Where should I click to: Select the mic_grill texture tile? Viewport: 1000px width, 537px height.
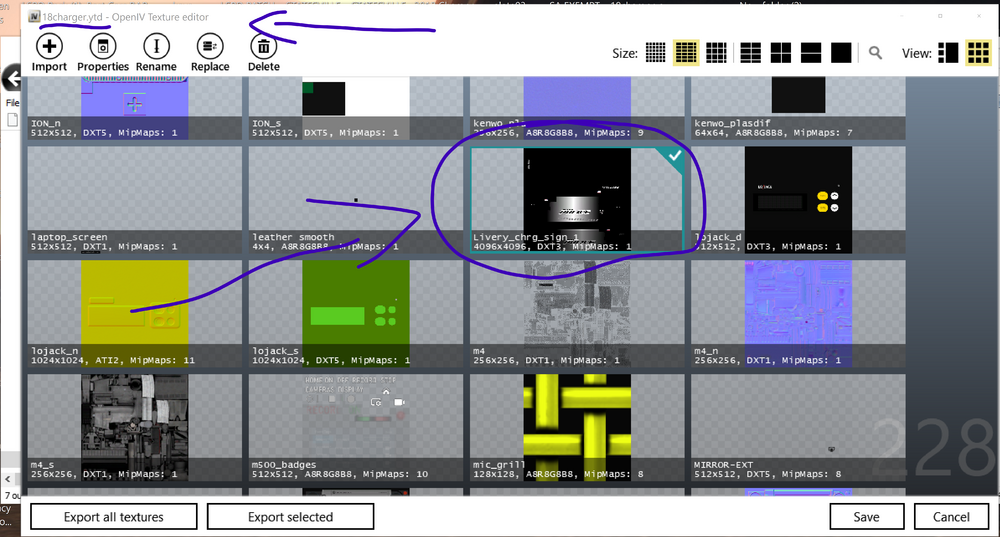577,427
